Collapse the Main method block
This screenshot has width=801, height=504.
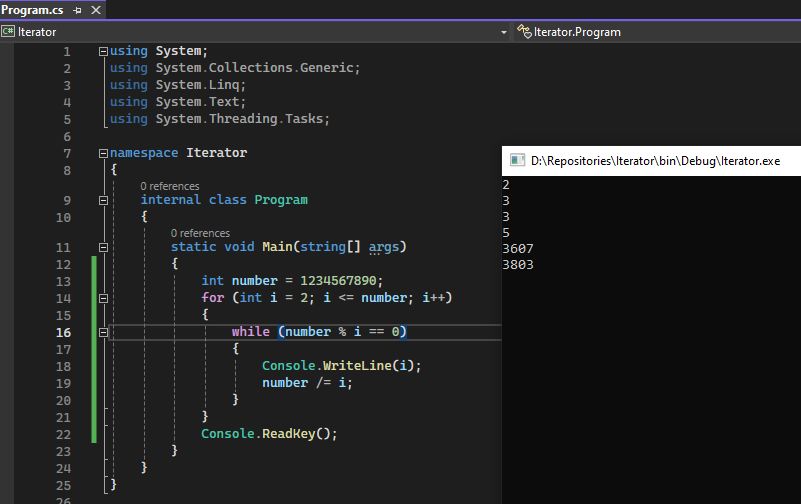pos(103,247)
